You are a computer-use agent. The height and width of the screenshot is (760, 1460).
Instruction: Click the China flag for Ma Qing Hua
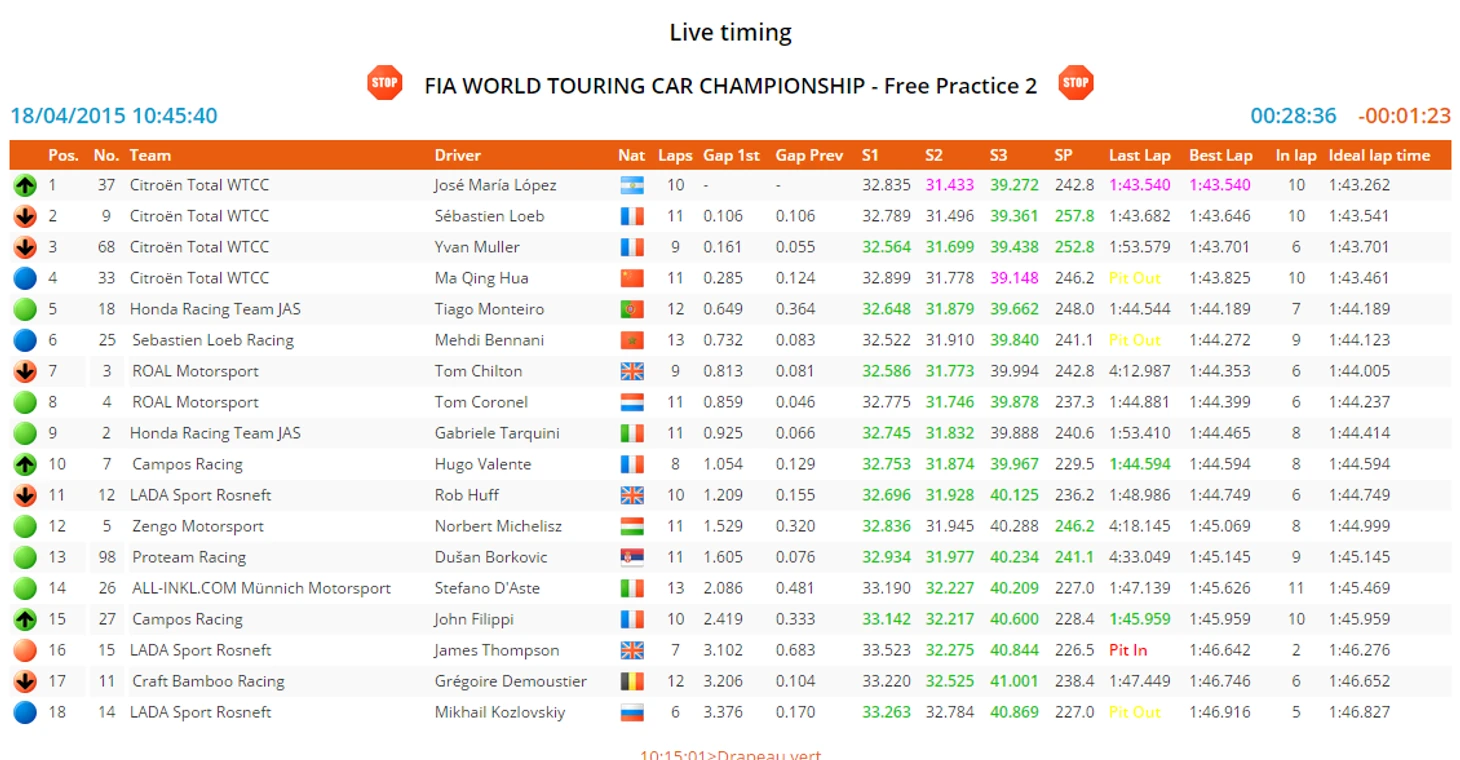point(631,278)
